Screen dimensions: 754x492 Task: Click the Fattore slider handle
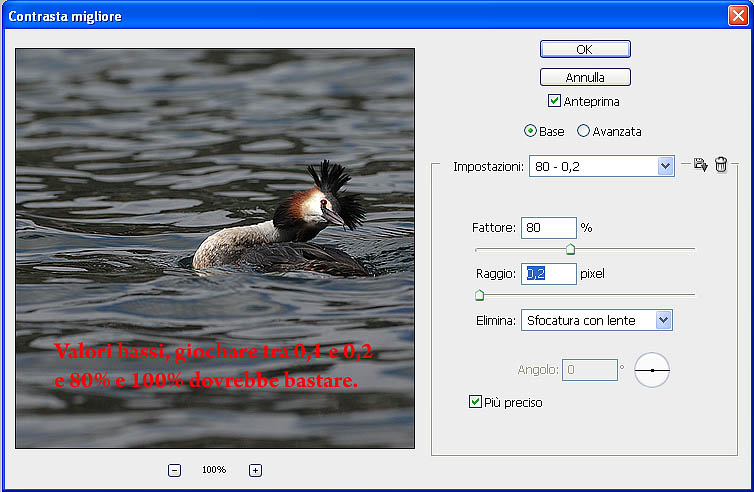pyautogui.click(x=570, y=249)
